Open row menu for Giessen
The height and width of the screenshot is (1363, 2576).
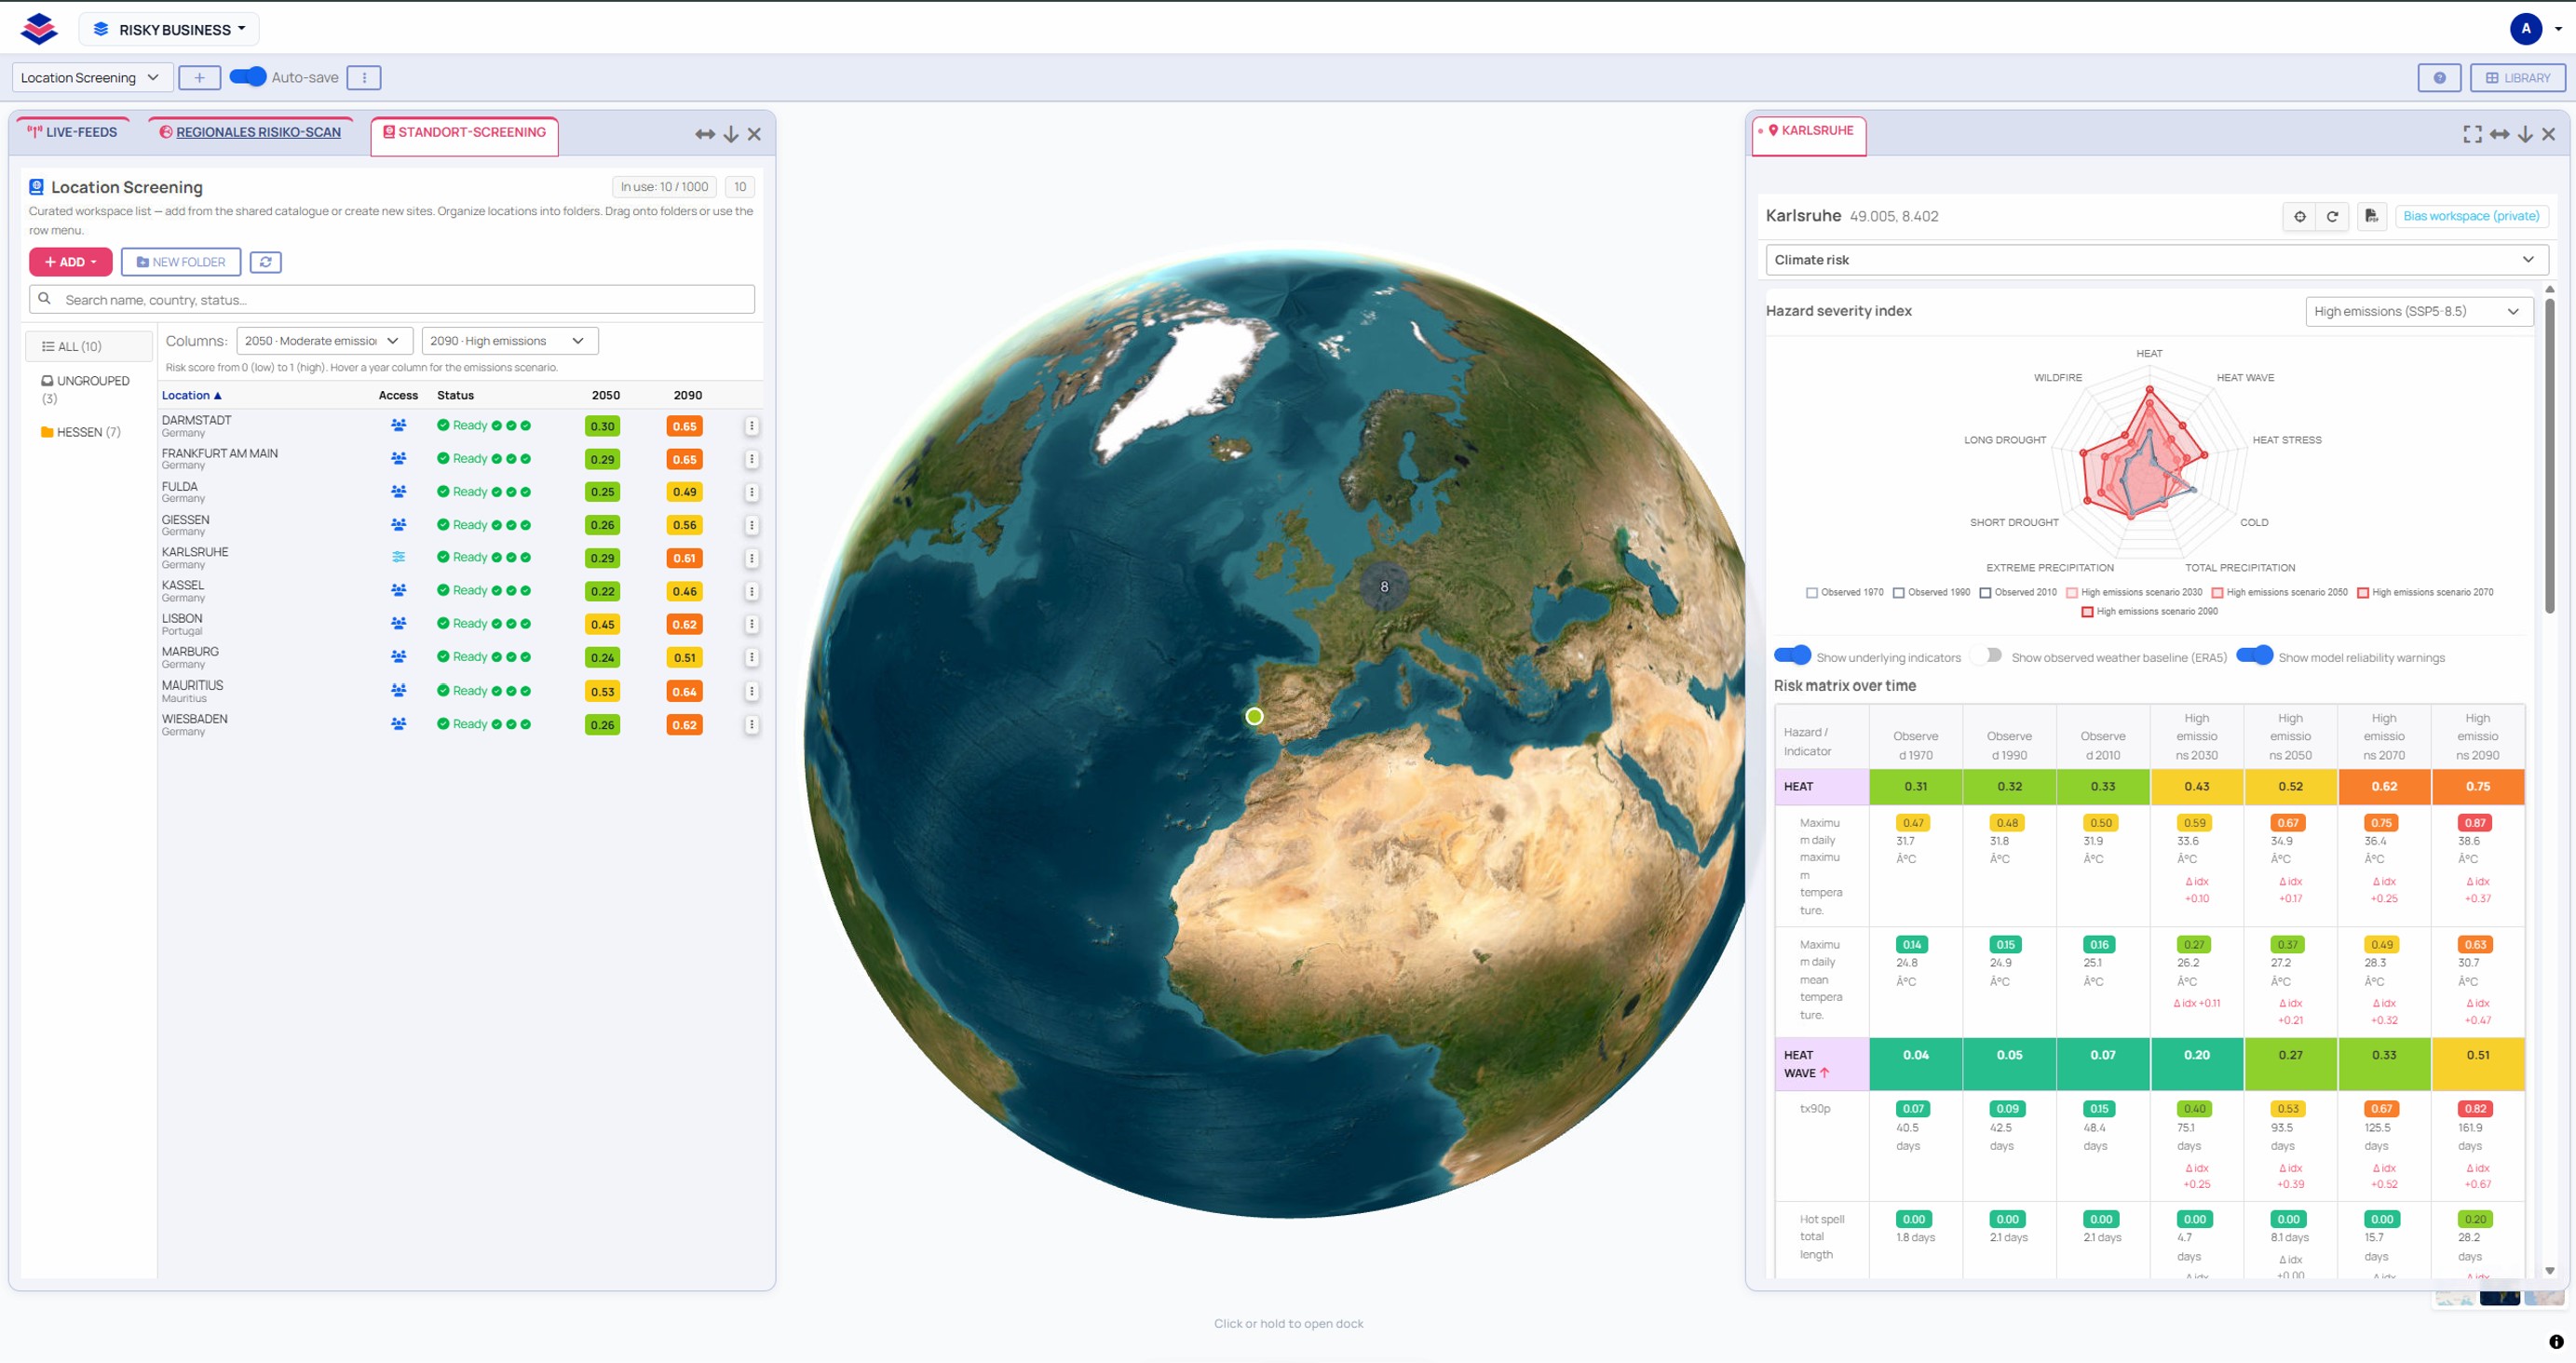(x=751, y=525)
